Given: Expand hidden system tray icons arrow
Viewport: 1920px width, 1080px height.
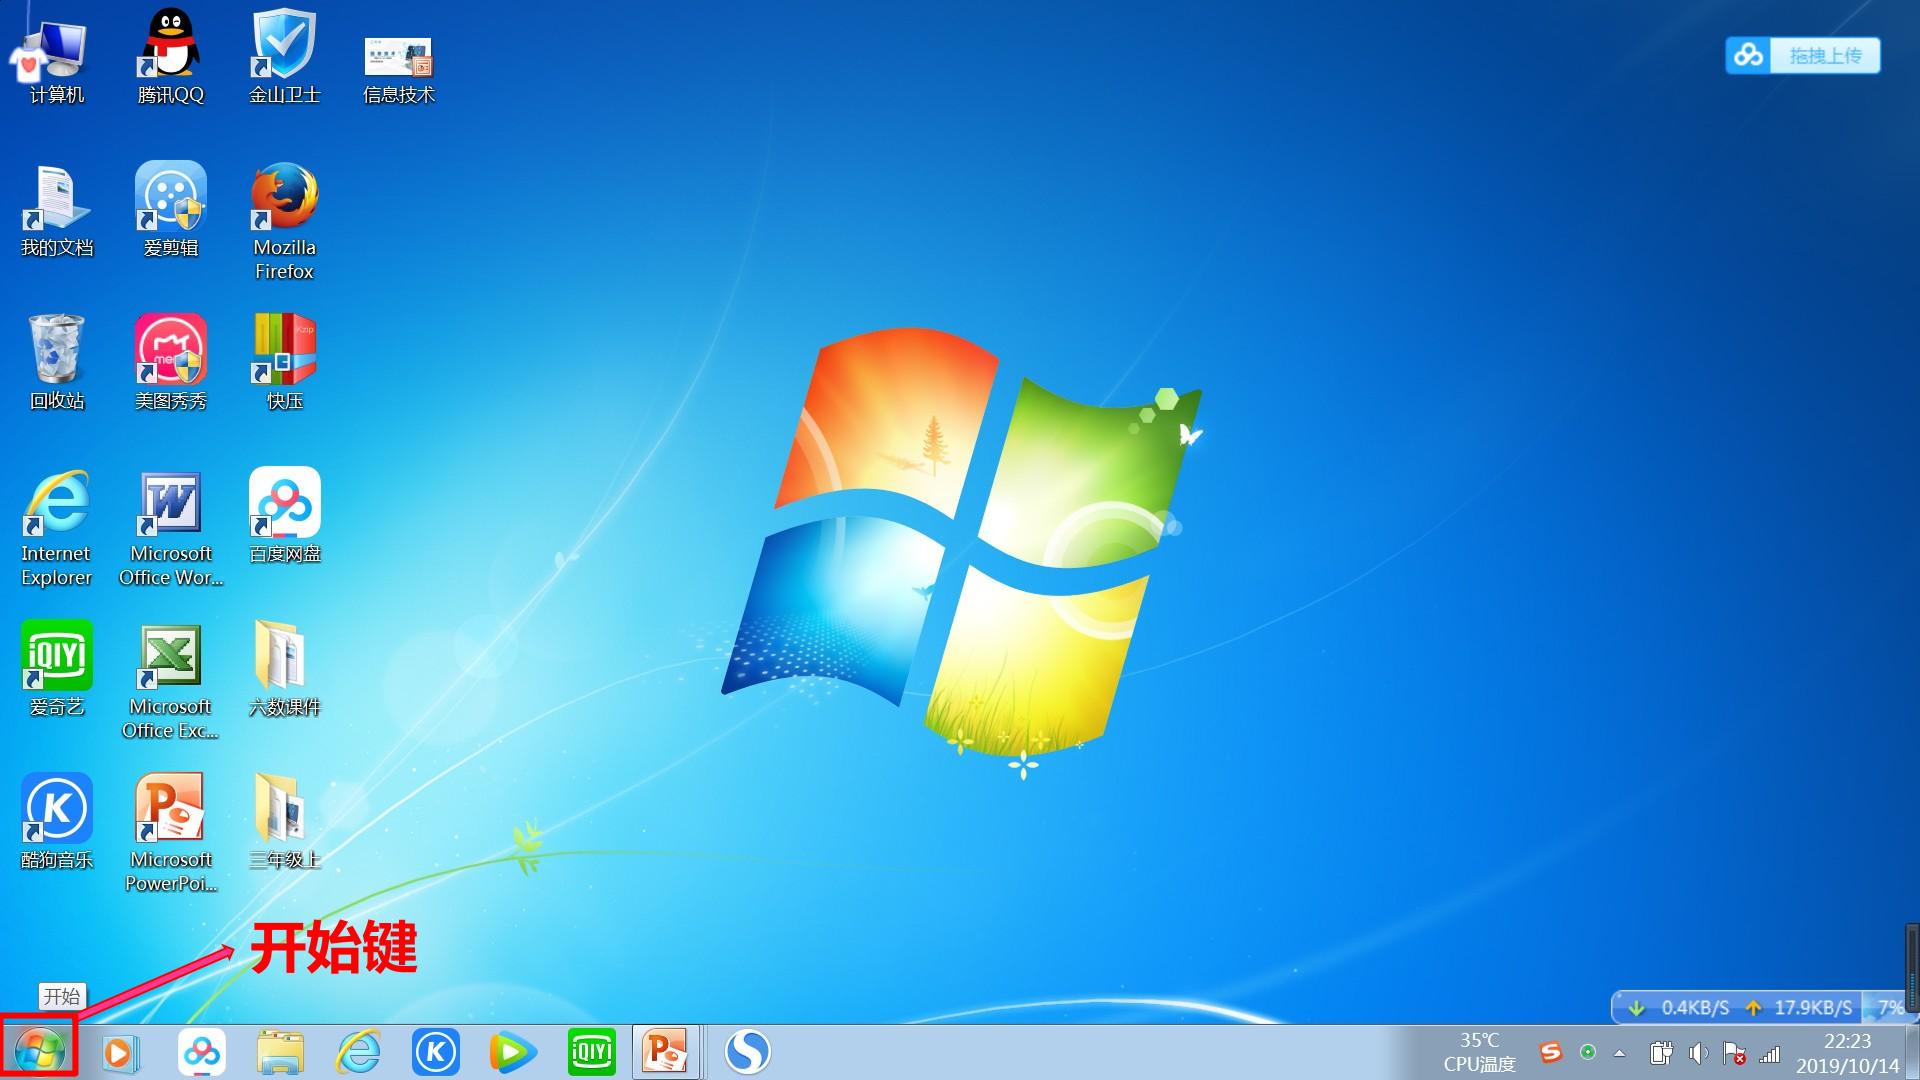Looking at the screenshot, I should 1619,1053.
